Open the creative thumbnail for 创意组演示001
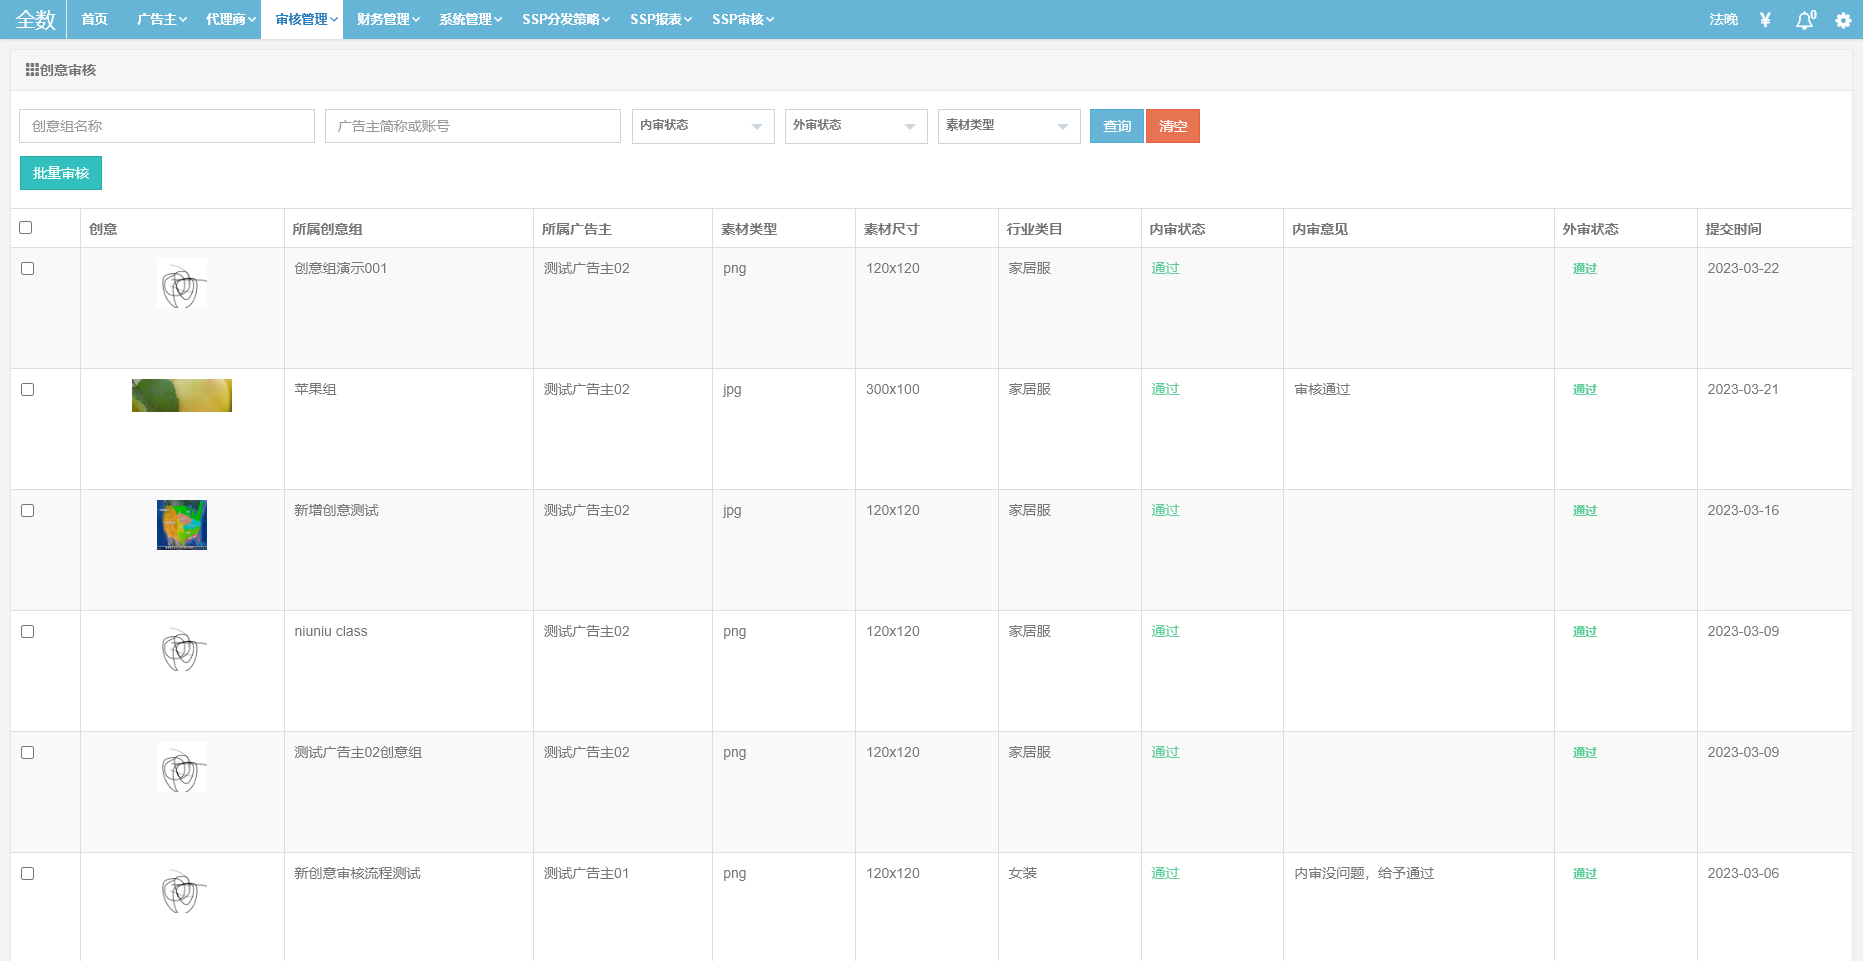 (182, 284)
